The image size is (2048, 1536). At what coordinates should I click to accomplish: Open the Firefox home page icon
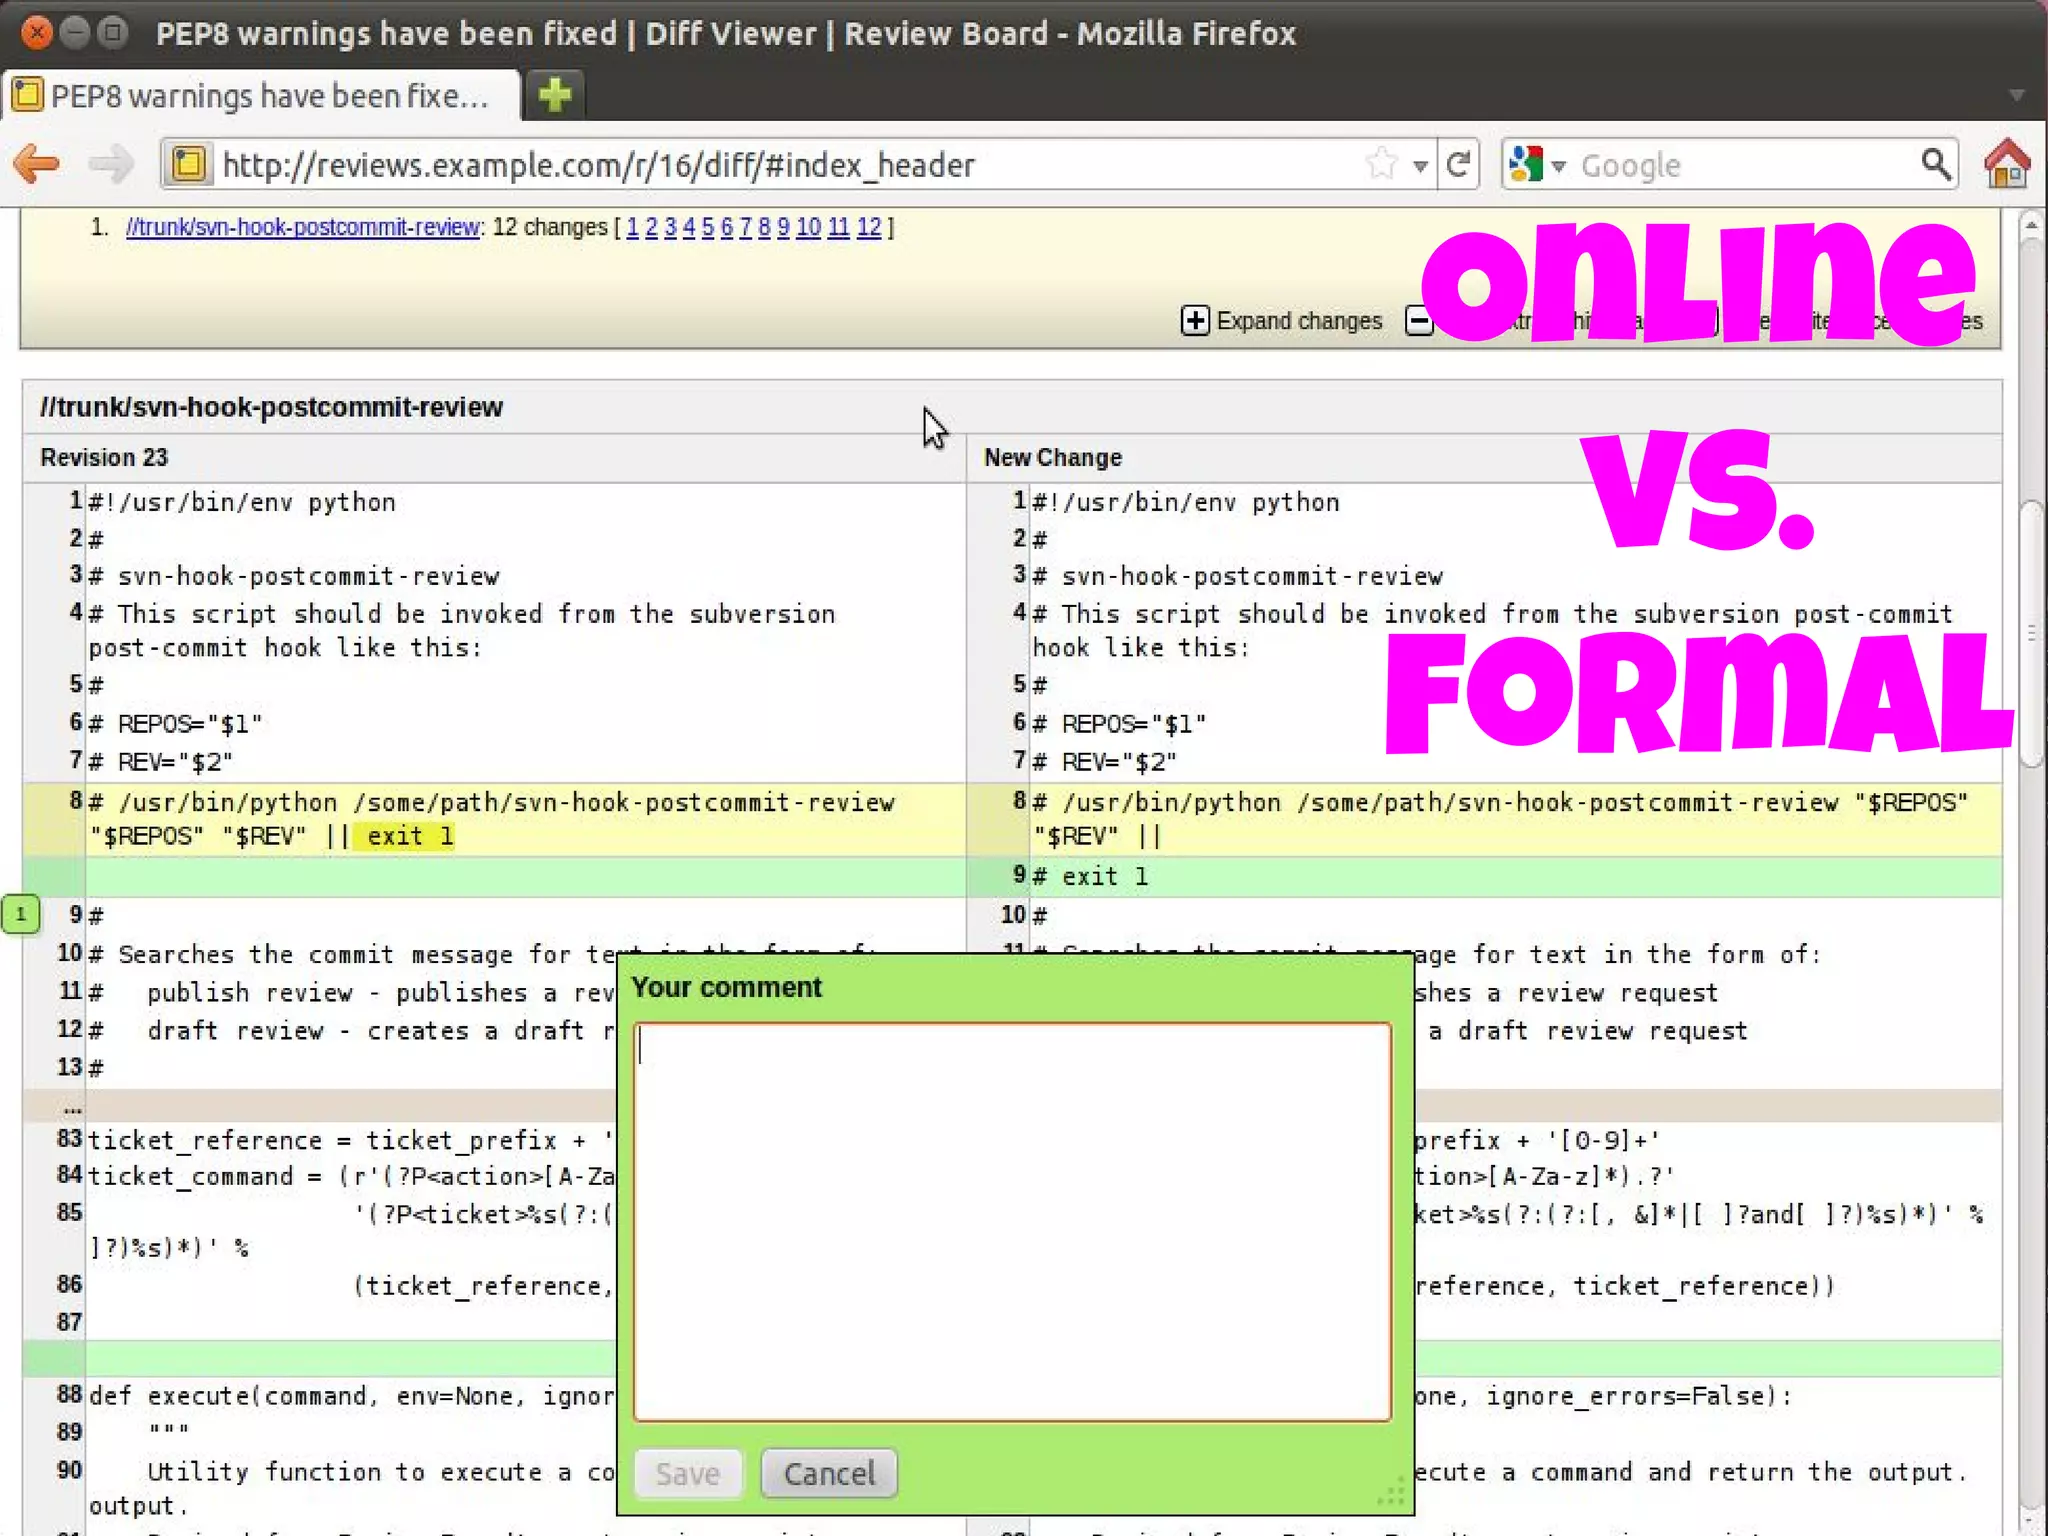click(2007, 164)
